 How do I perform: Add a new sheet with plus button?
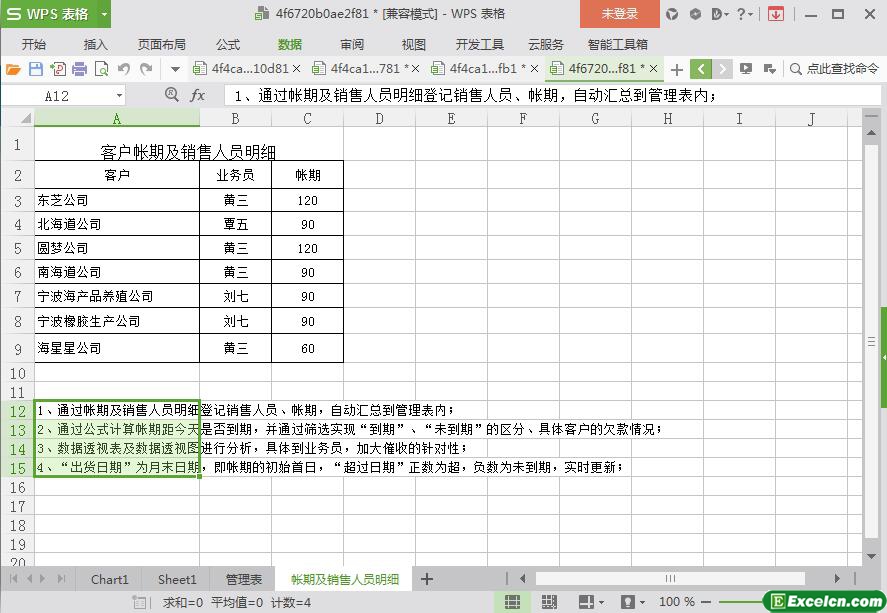tap(427, 579)
